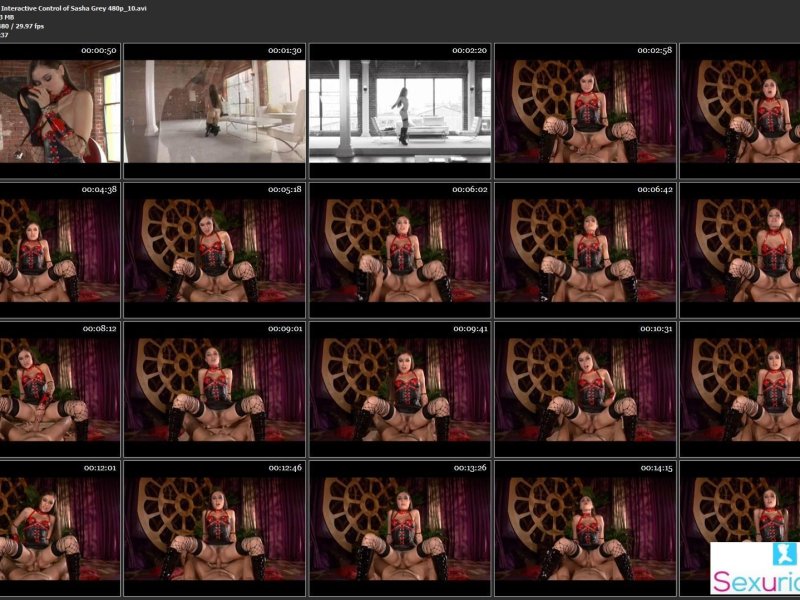Click the thumbnail labeled 00:09:01
The image size is (800, 600).
[x=214, y=389]
